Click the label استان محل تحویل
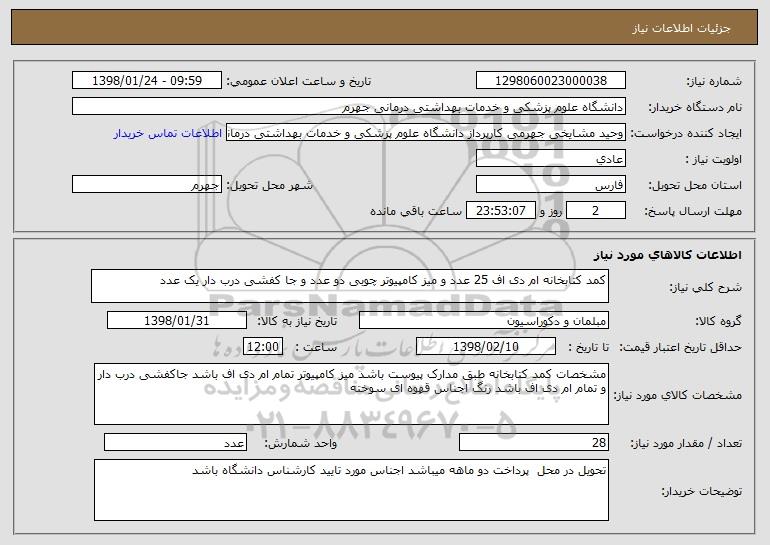770x545 pixels. pyautogui.click(x=695, y=186)
